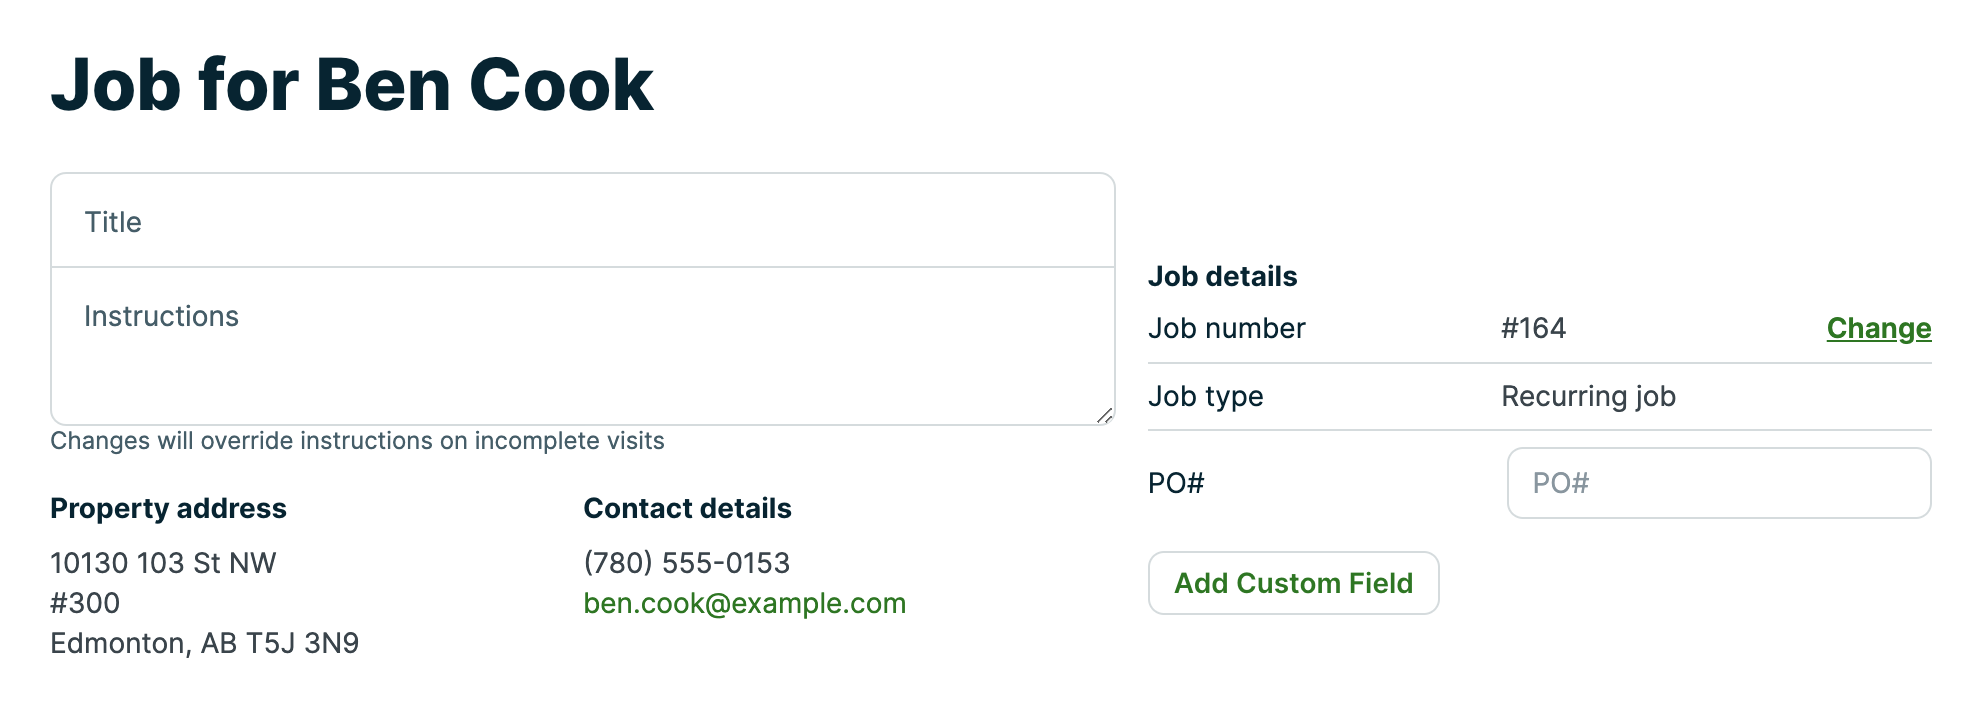
Task: Click the Job number row label
Action: coord(1226,328)
